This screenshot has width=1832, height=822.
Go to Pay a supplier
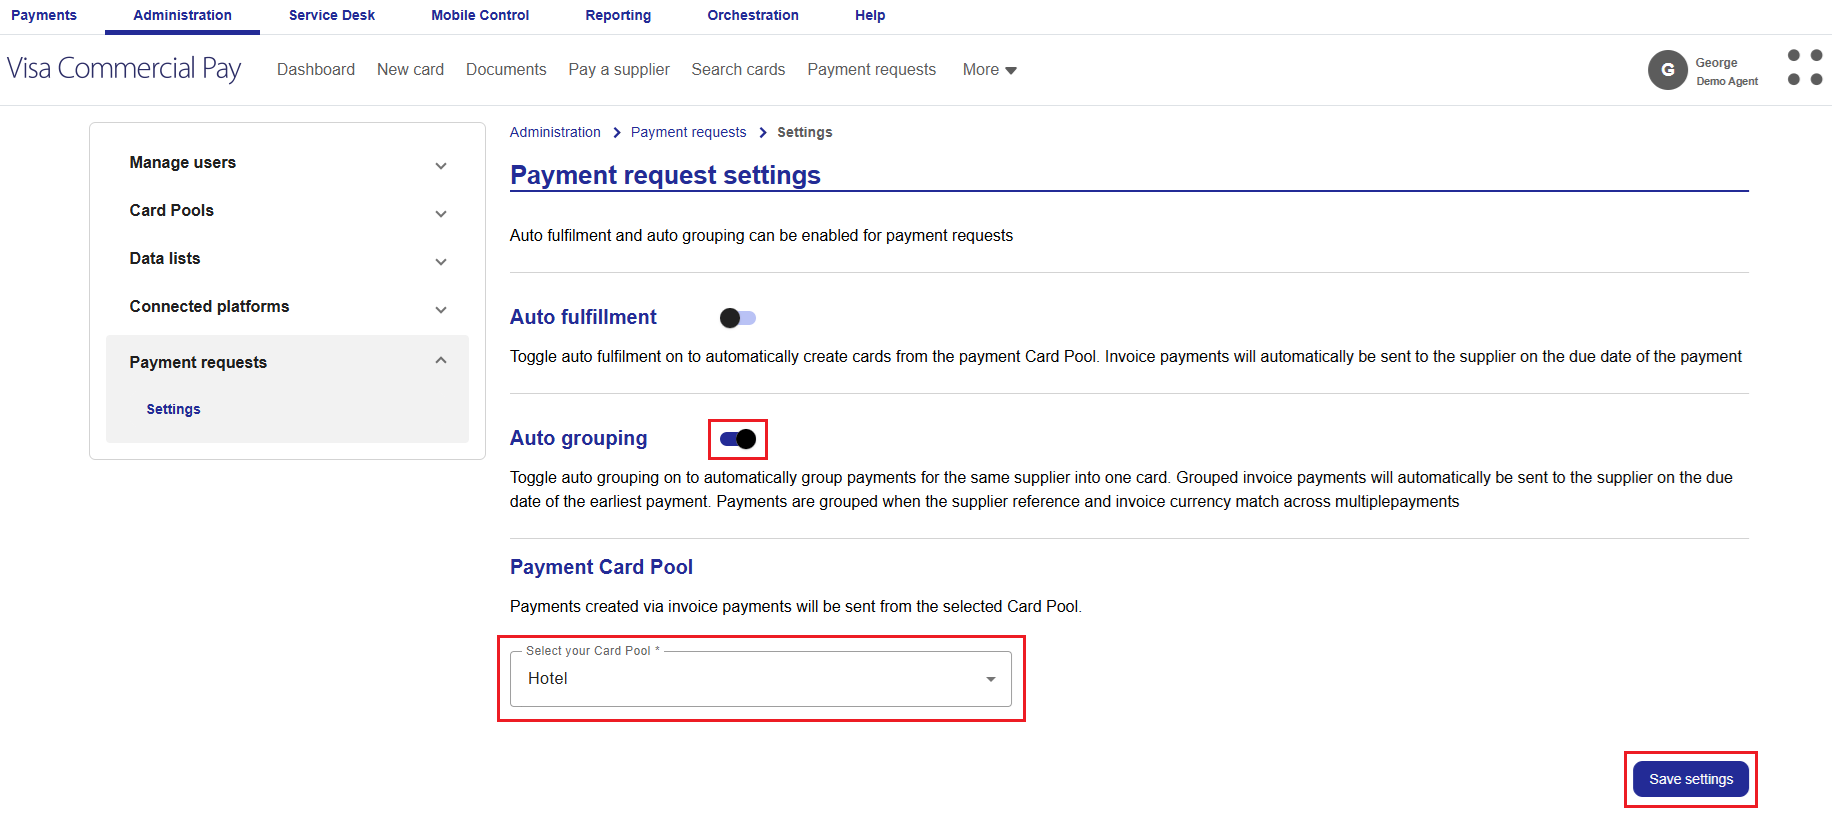click(x=619, y=70)
